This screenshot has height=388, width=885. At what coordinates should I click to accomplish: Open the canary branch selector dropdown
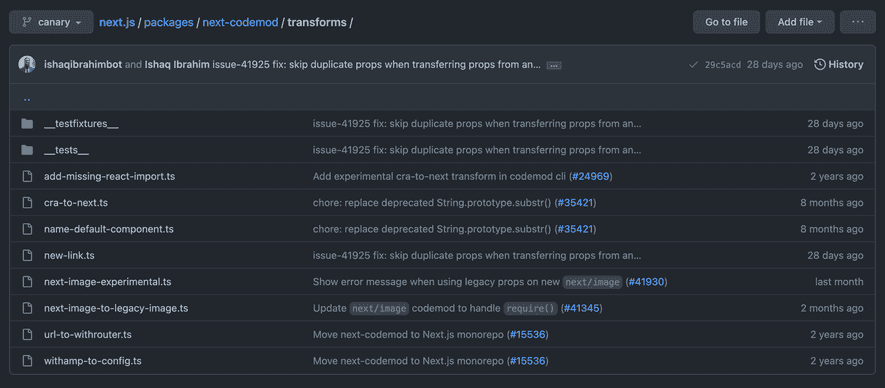click(51, 22)
